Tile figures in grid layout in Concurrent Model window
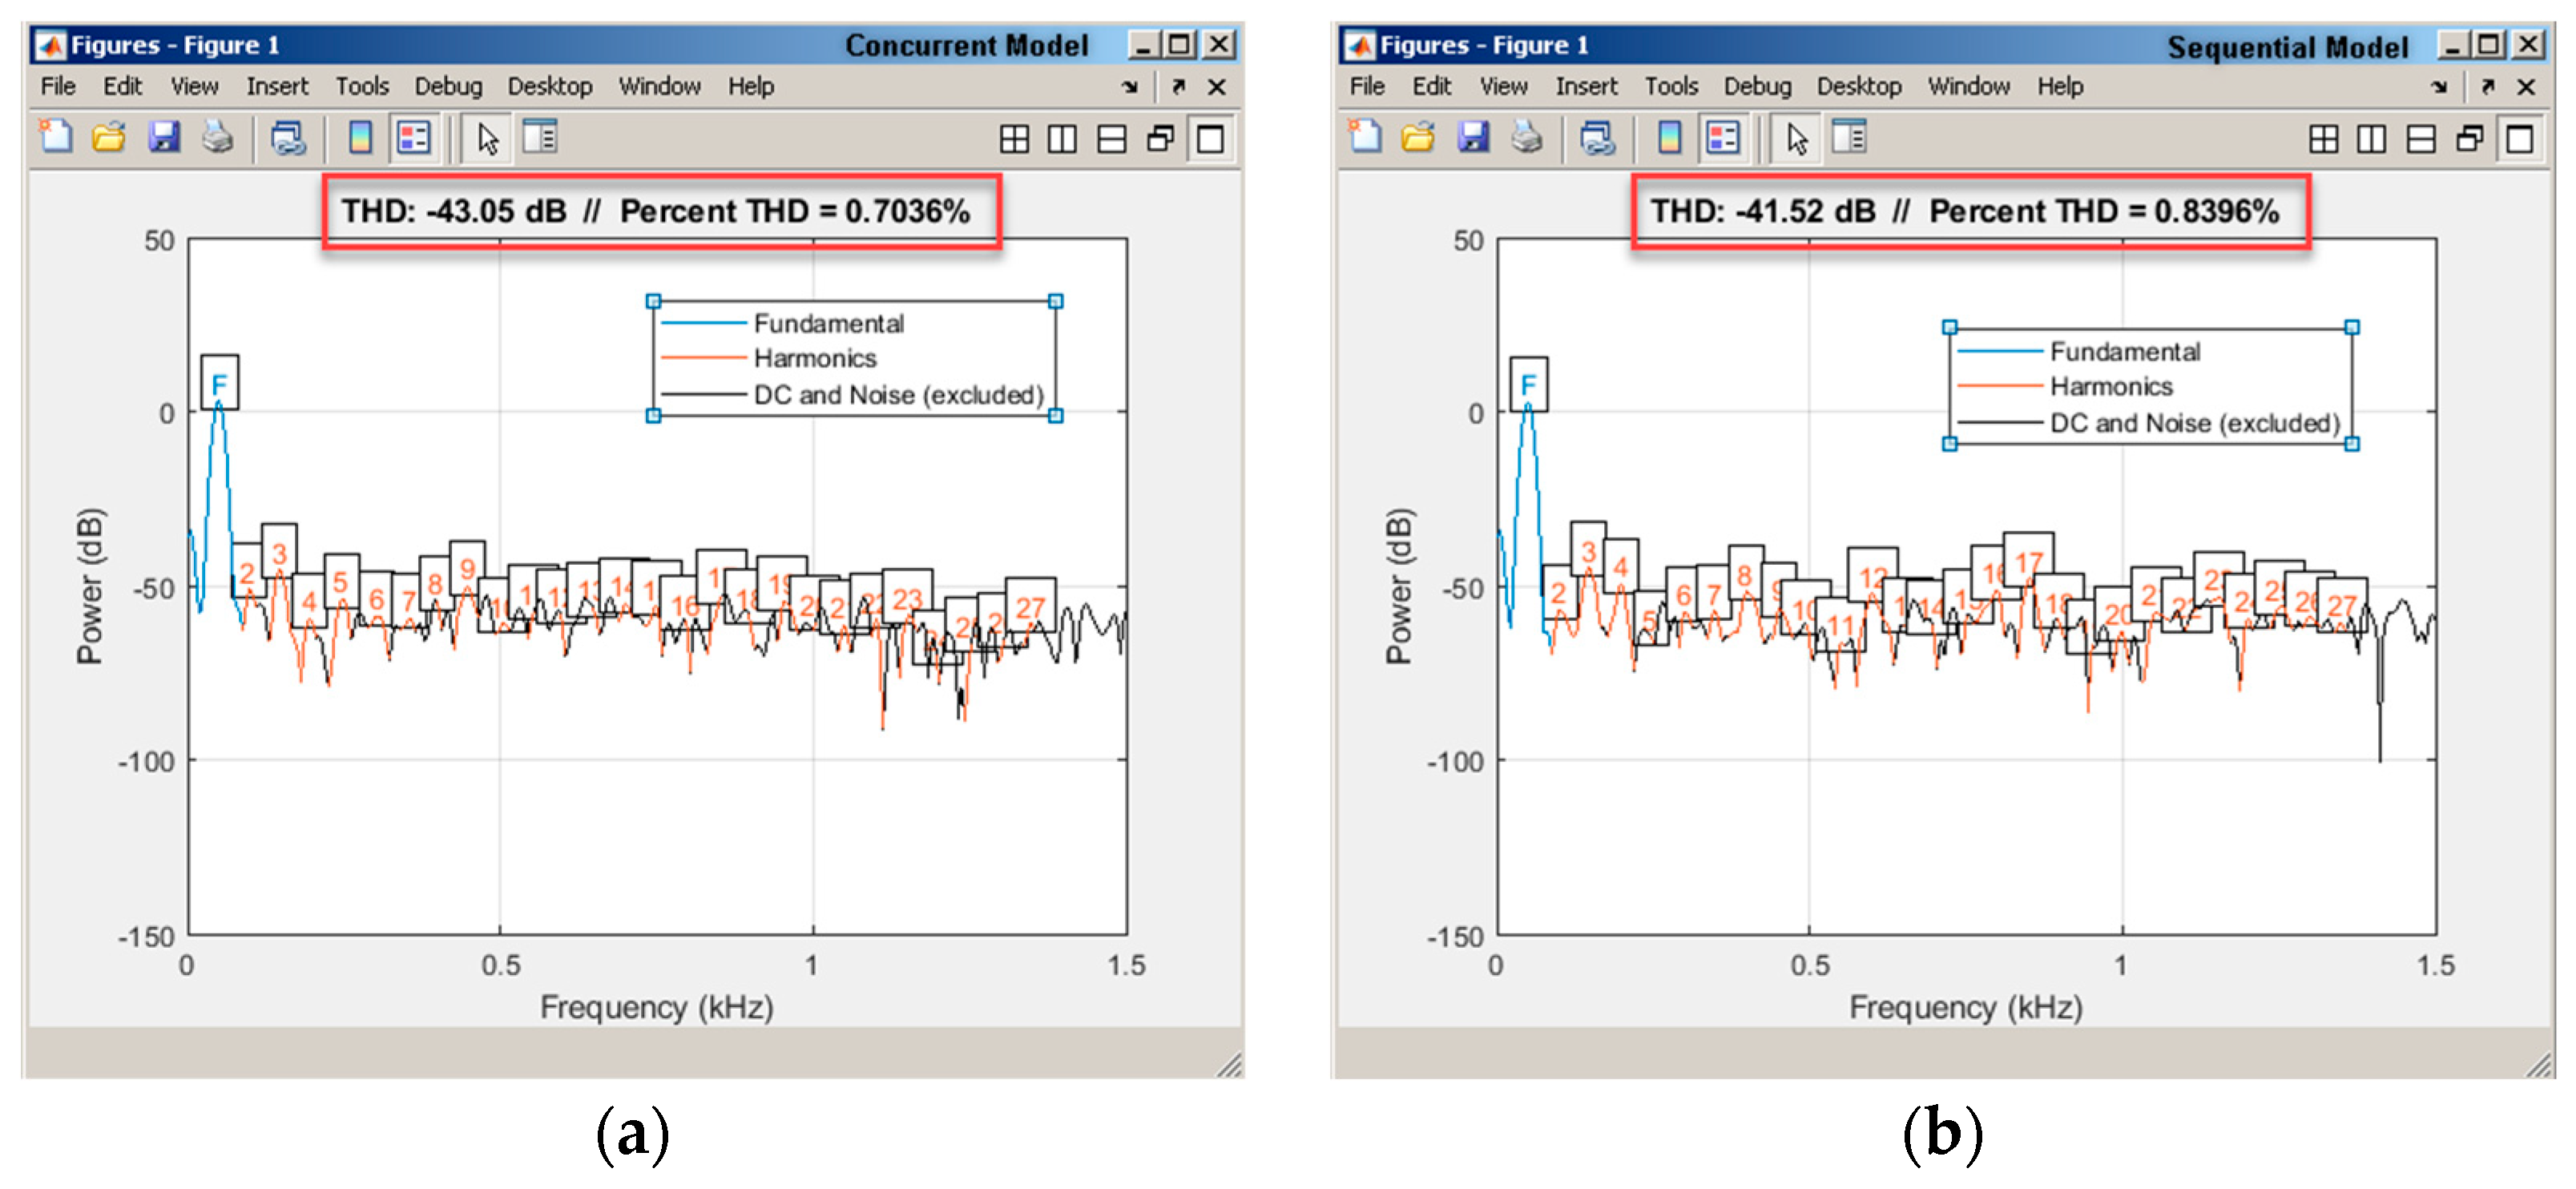The height and width of the screenshot is (1189, 2576). 1014,139
